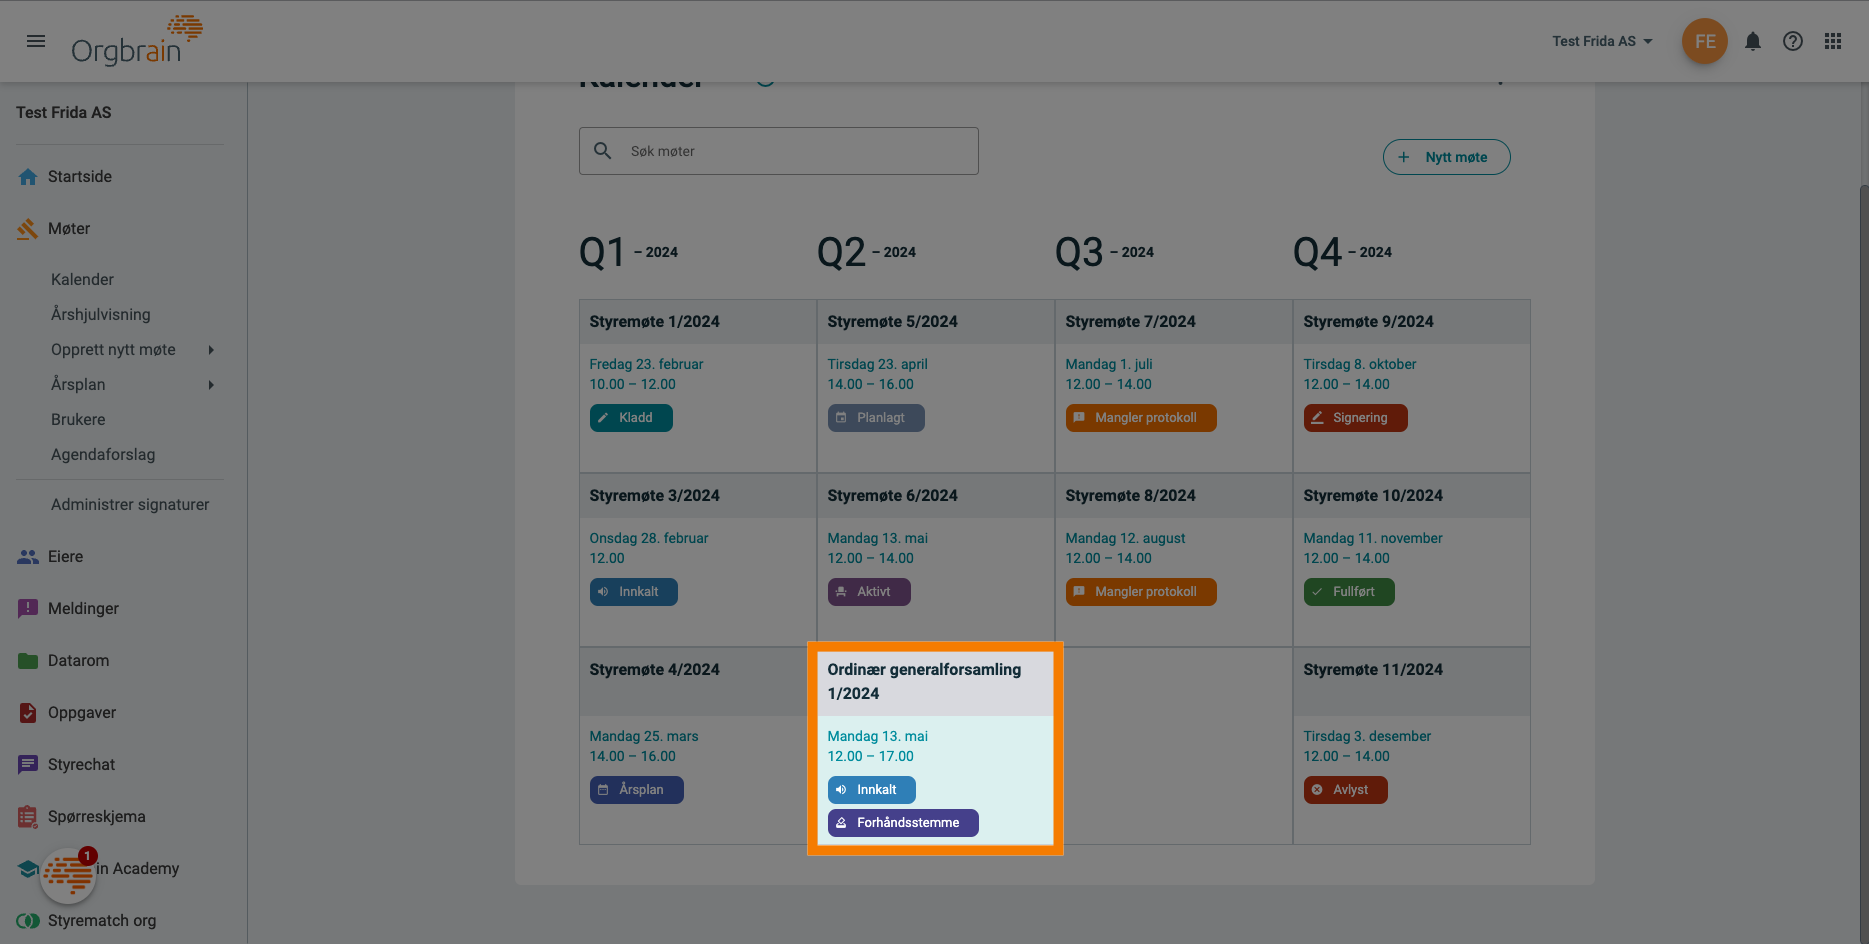Click Innkalt badge on Styremøte 3/2024
The height and width of the screenshot is (944, 1869).
[634, 592]
